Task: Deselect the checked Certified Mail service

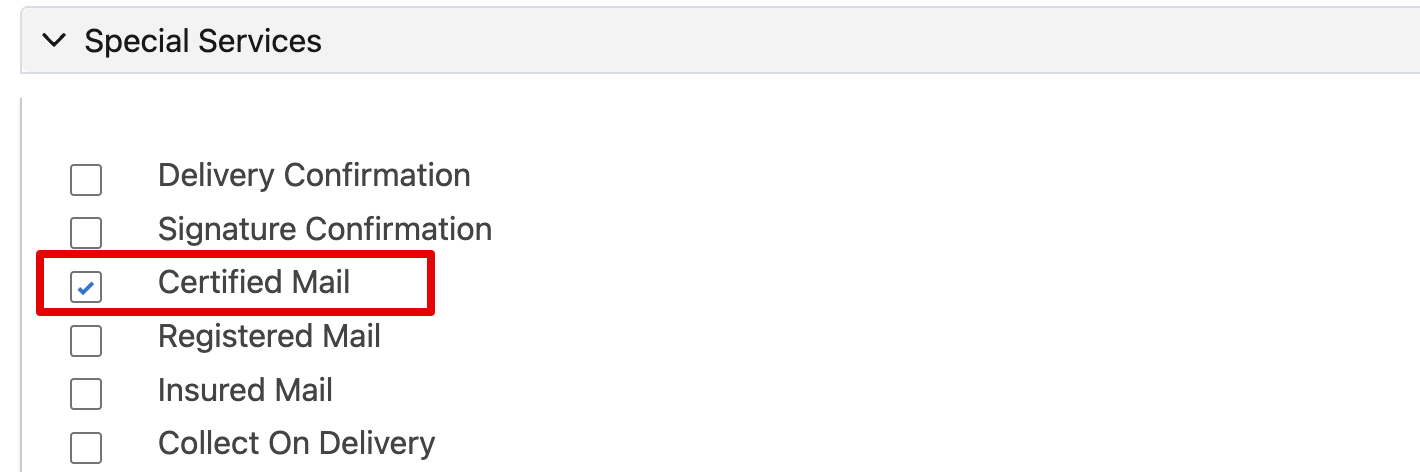Action: [86, 287]
